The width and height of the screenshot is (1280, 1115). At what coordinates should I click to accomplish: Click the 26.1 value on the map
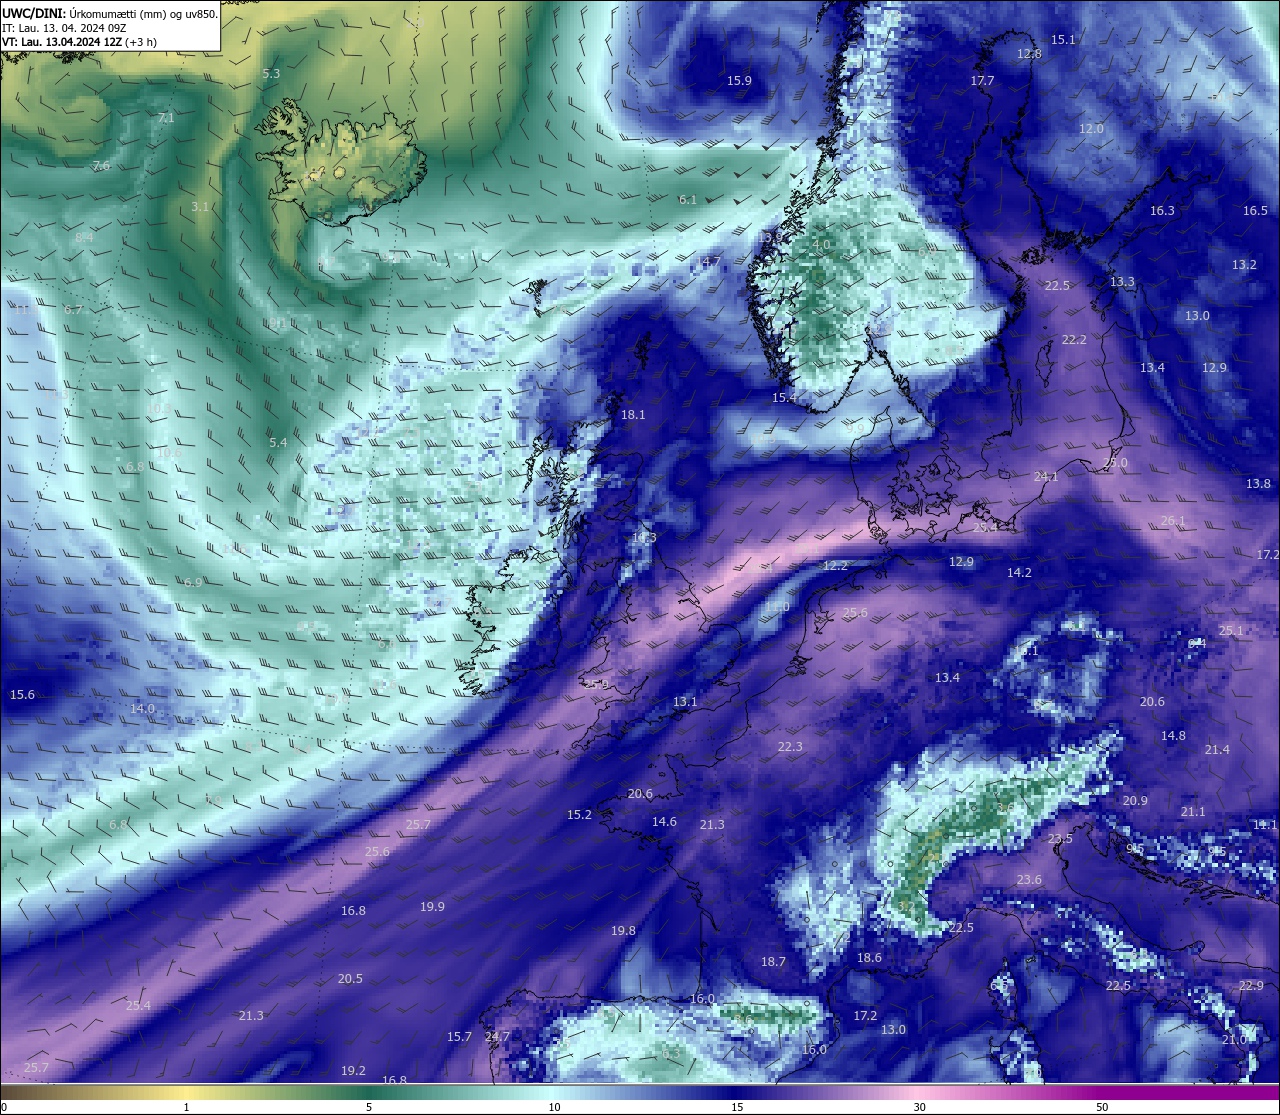point(1173,521)
